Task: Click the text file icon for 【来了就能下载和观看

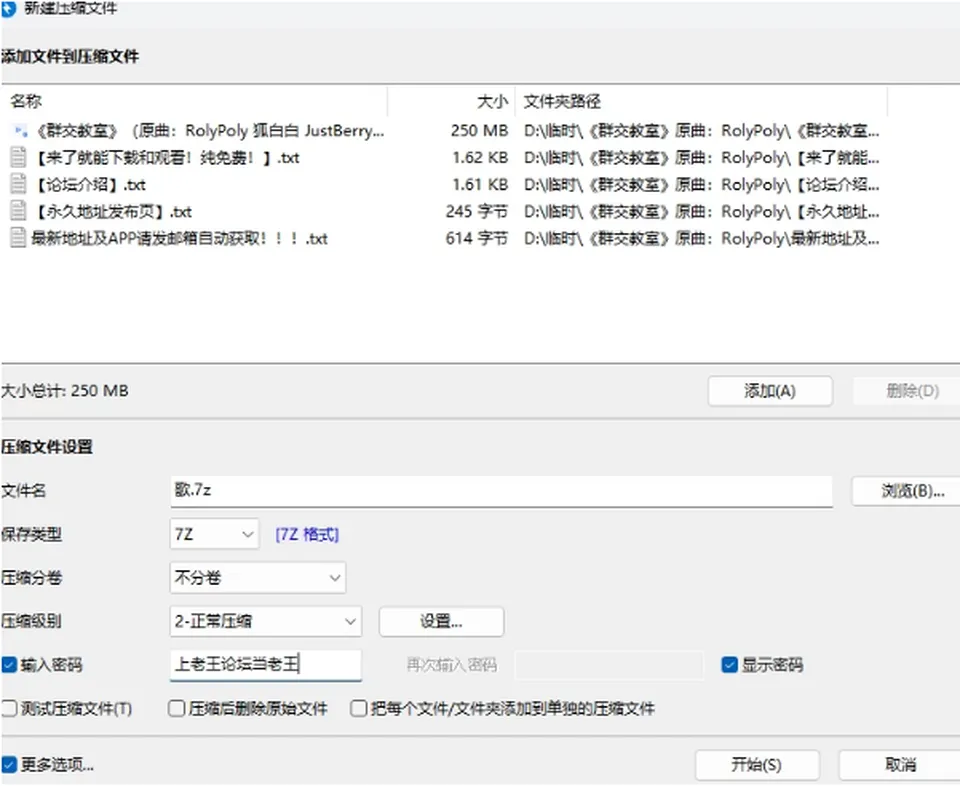Action: [18, 157]
